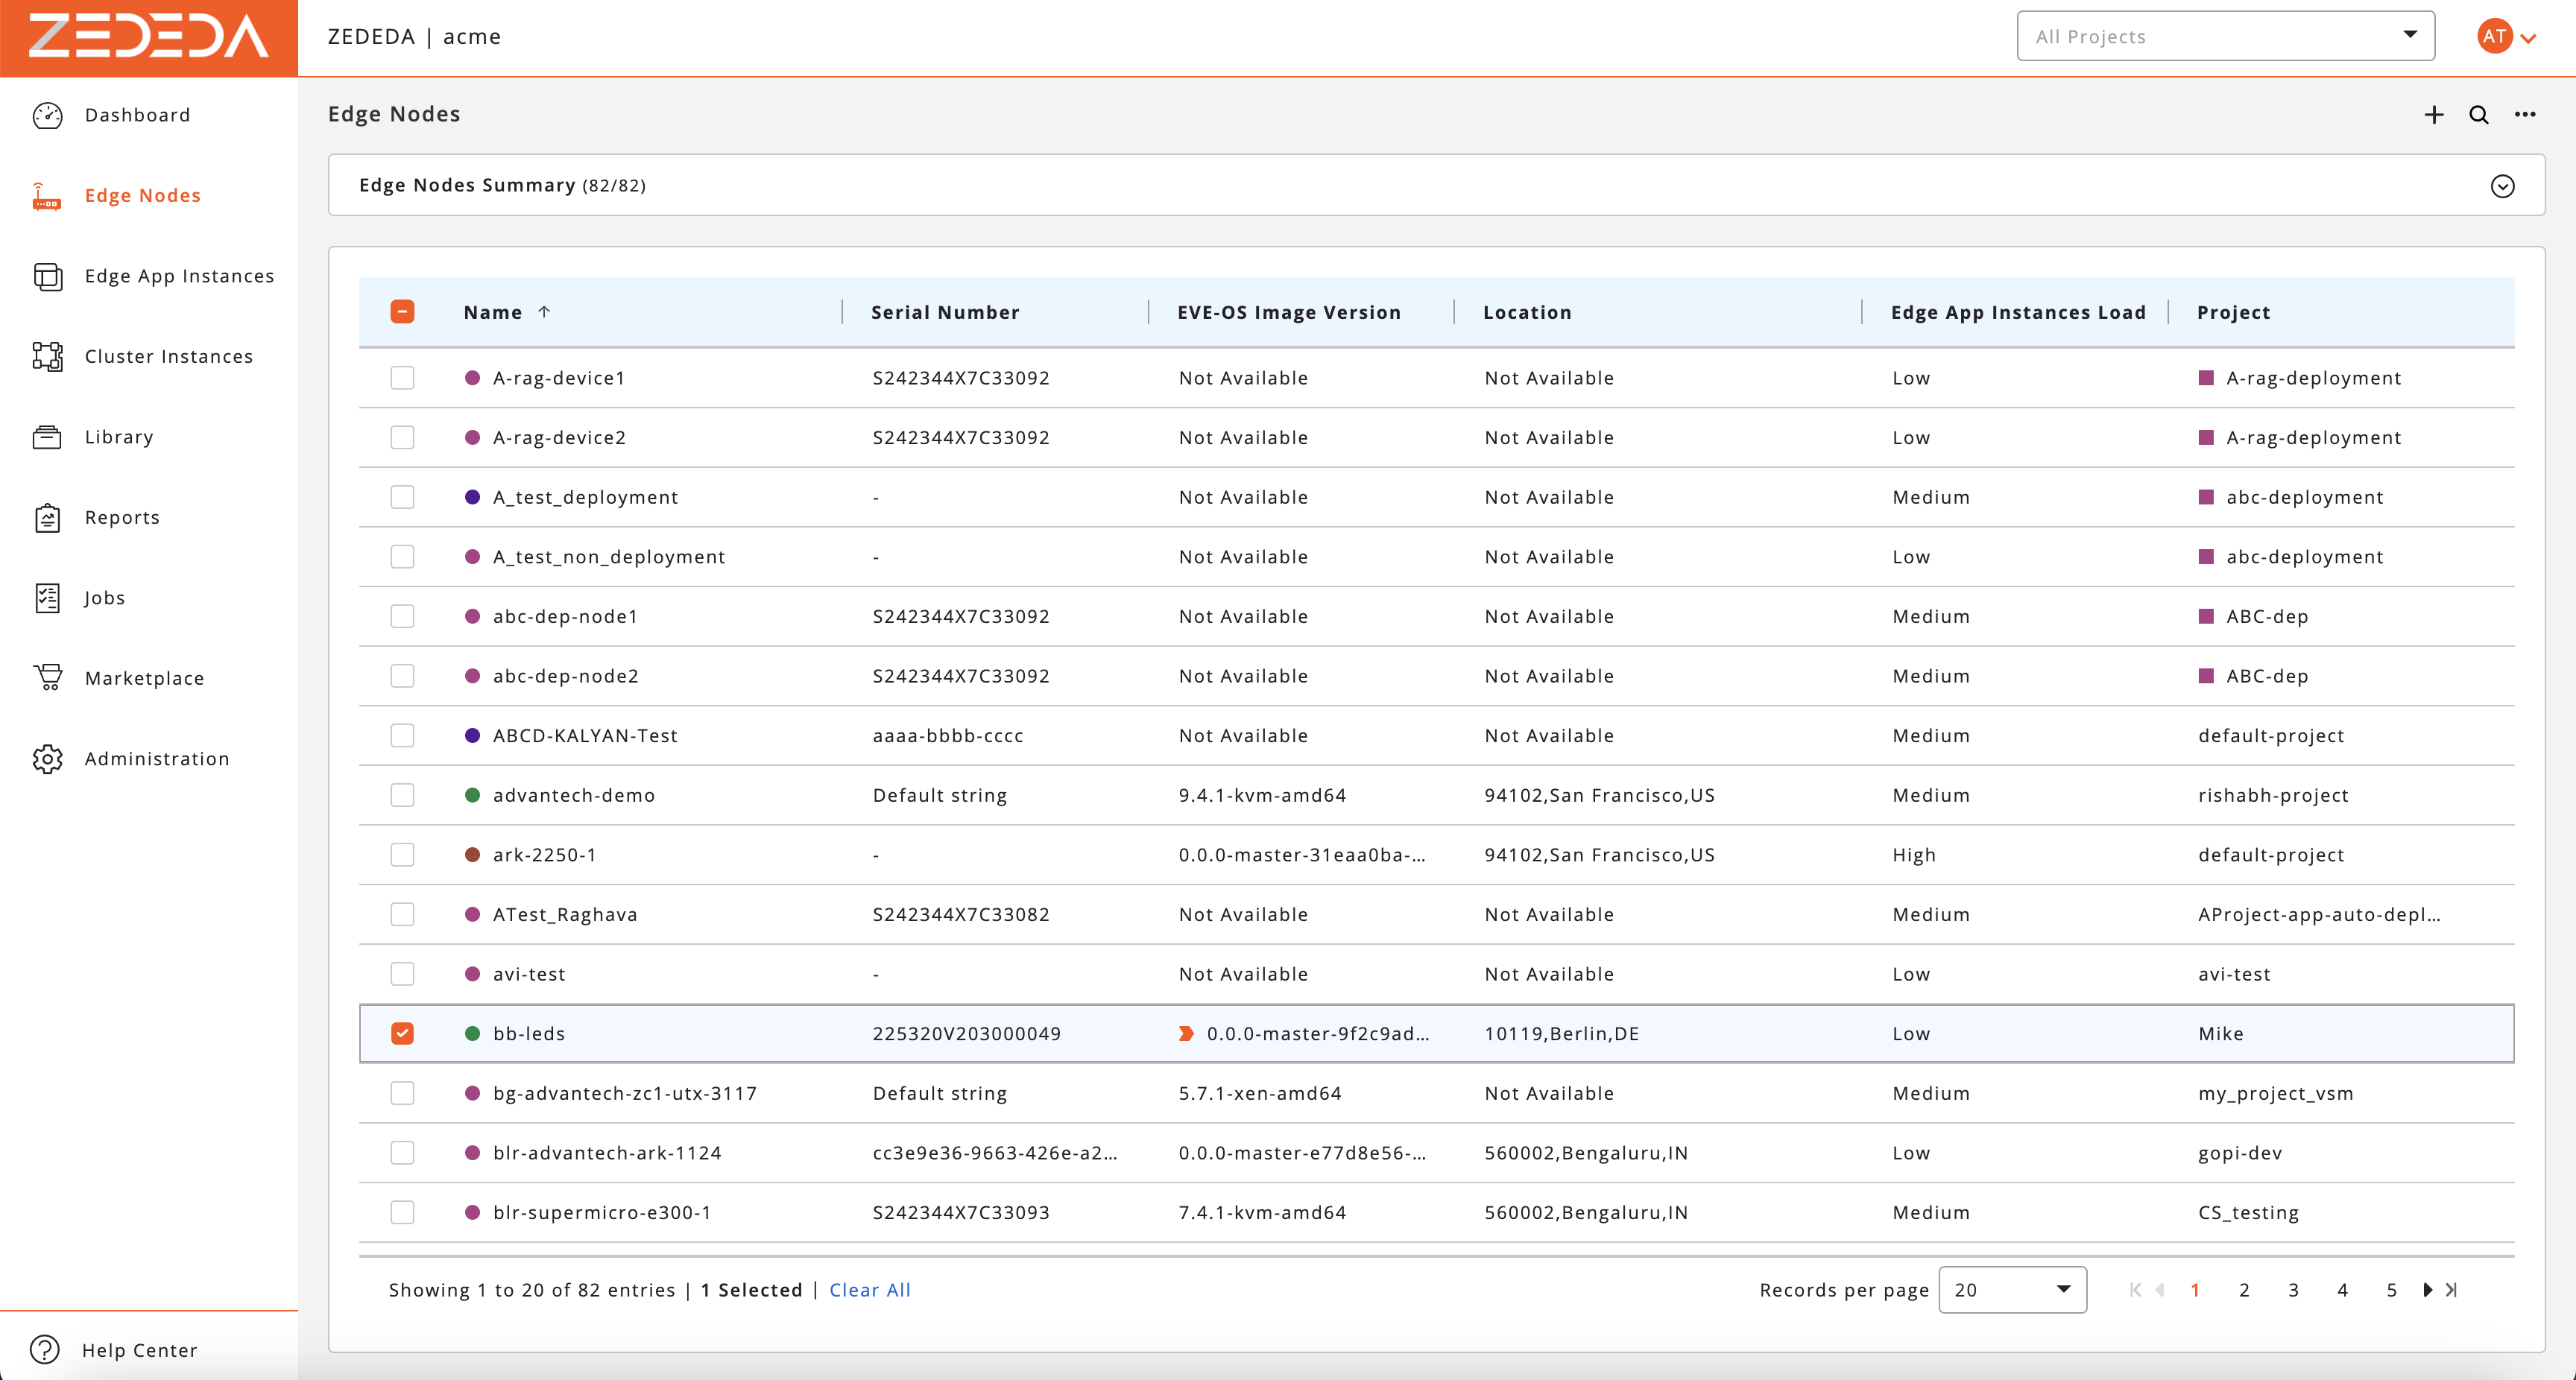Viewport: 2576px width, 1380px height.
Task: Open the more options menu
Action: tap(2526, 115)
